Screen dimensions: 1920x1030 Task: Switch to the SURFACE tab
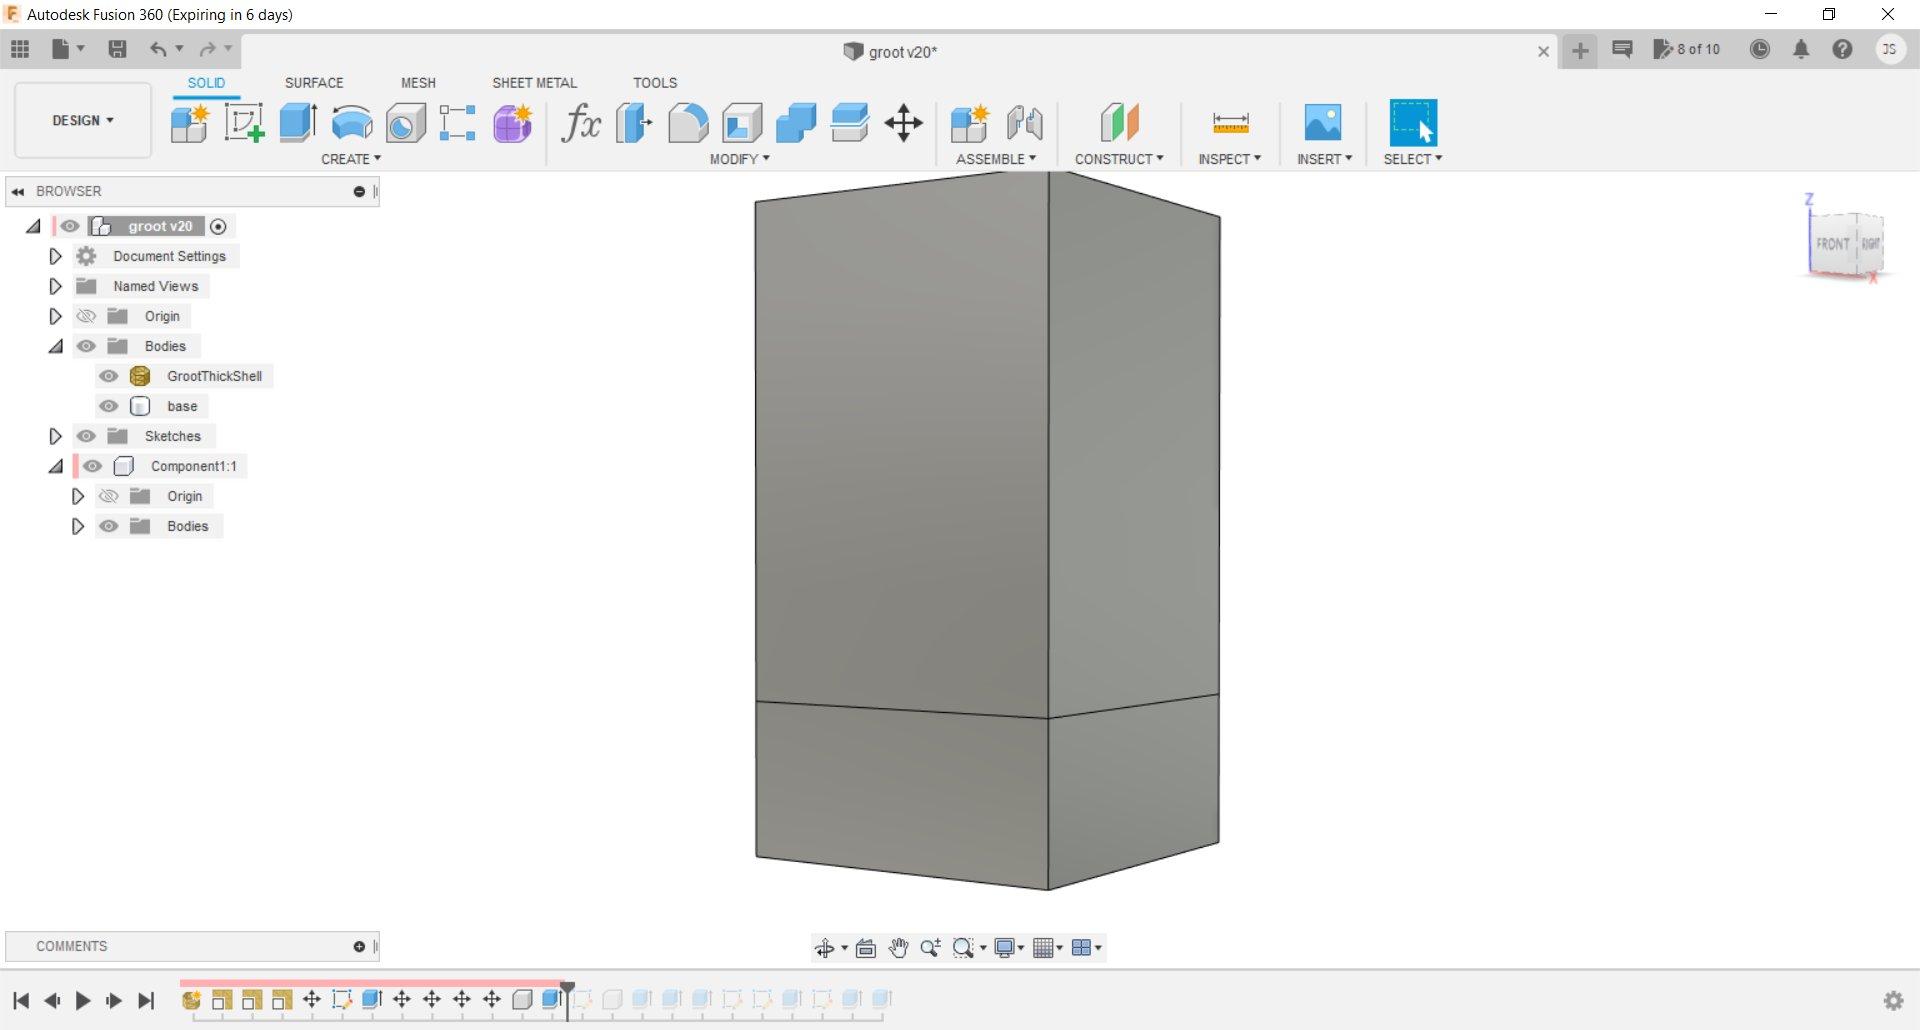314,83
